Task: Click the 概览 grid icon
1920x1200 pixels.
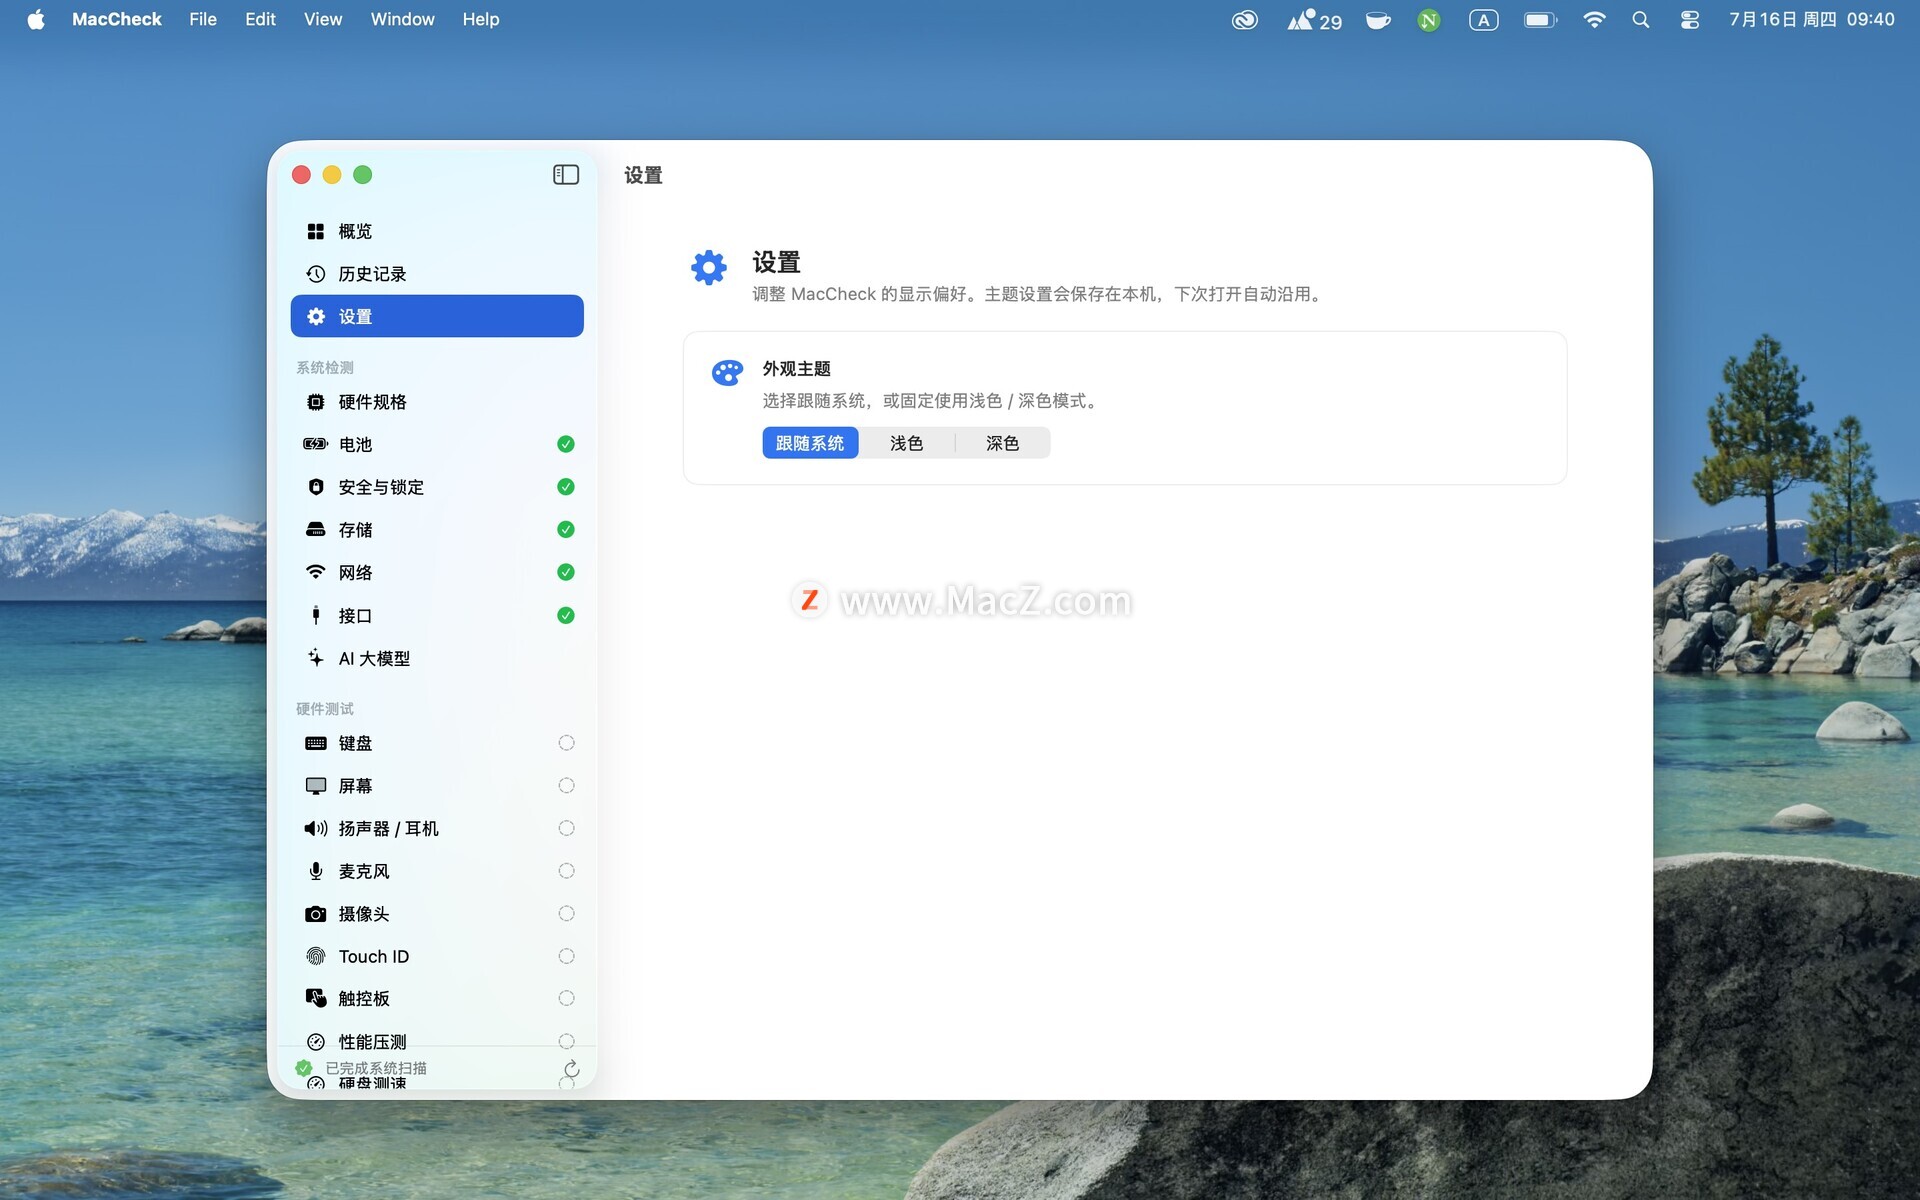Action: point(316,231)
